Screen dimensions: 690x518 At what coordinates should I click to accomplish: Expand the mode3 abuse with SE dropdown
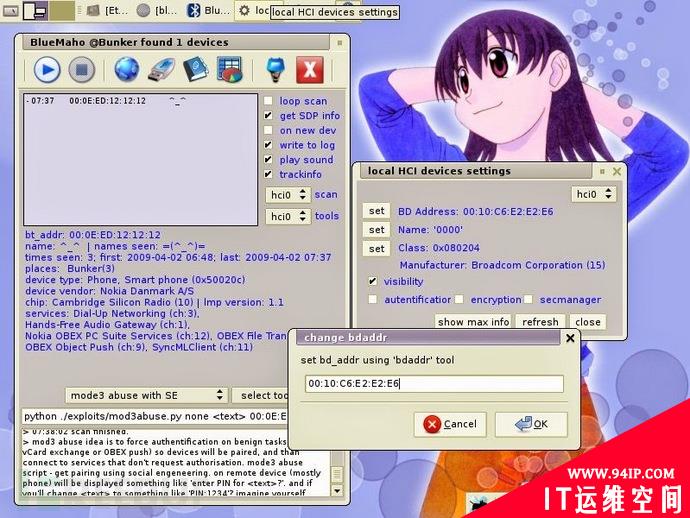point(147,395)
